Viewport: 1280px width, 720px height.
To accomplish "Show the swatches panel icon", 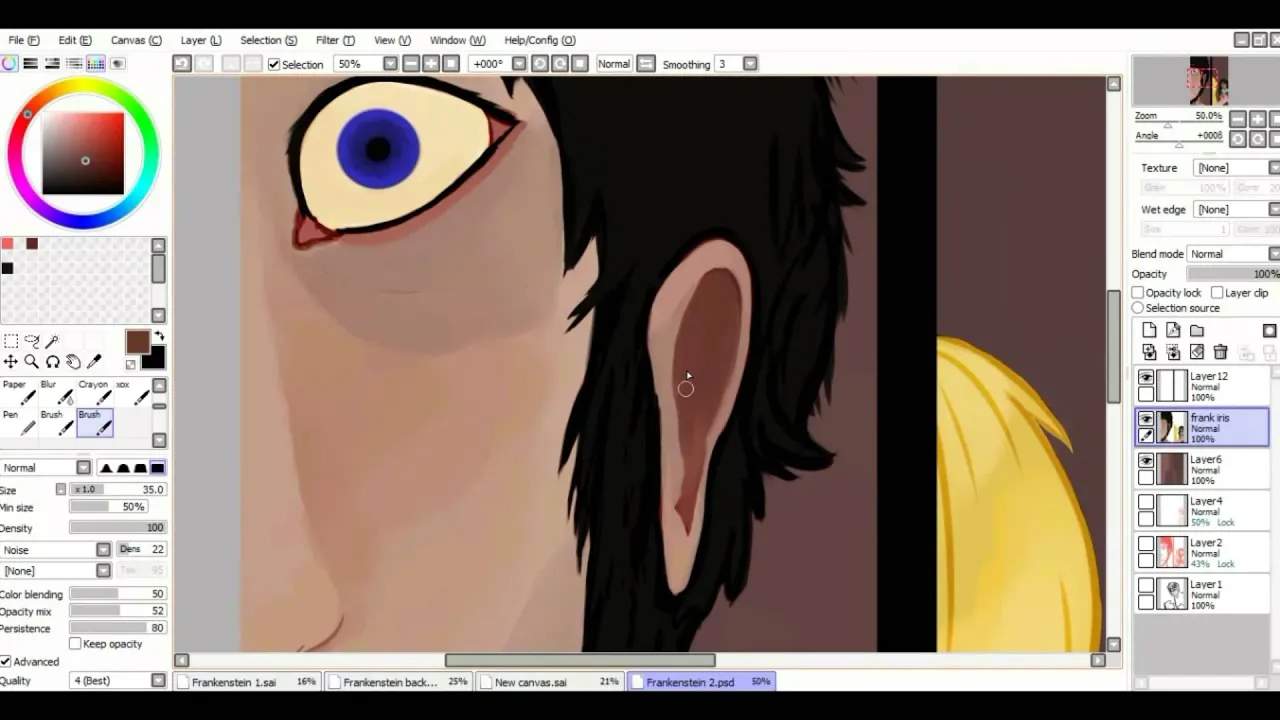I will [x=96, y=64].
